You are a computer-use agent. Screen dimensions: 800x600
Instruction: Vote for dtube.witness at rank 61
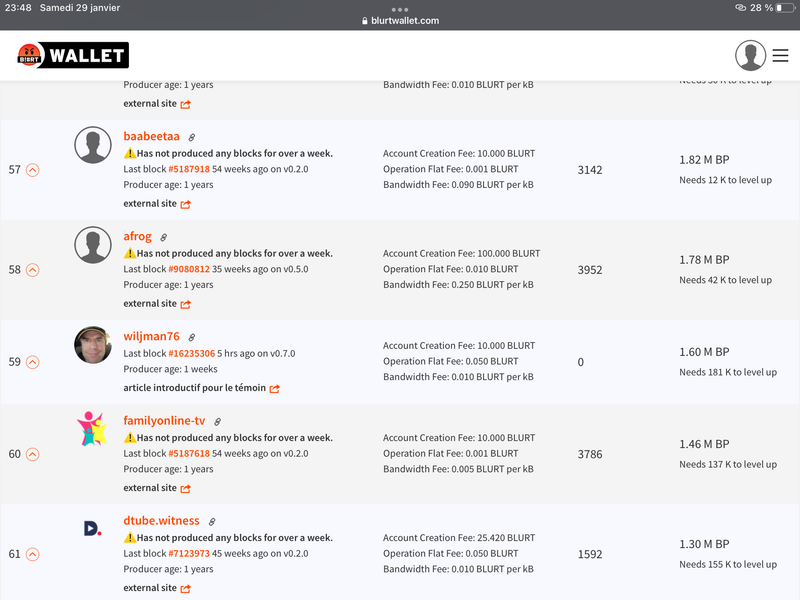pyautogui.click(x=32, y=554)
